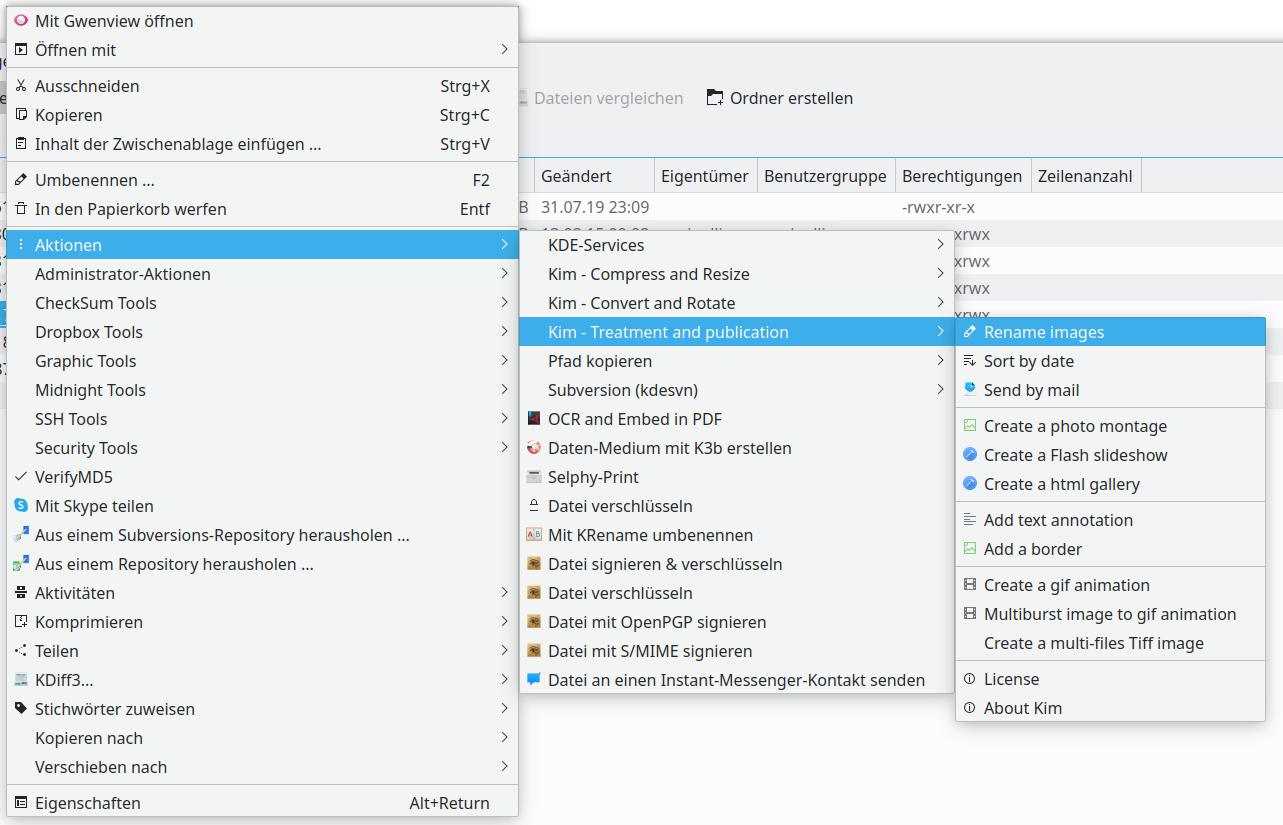Click the mail icon beside 'Send by mail'
The width and height of the screenshot is (1283, 825).
click(969, 390)
